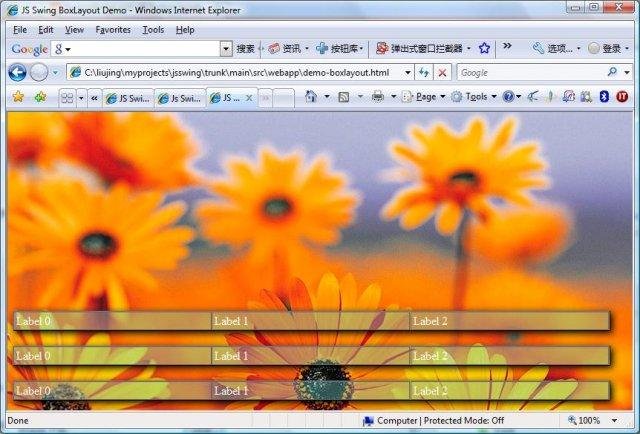
Task: Open the Edit menu
Action: pyautogui.click(x=46, y=30)
